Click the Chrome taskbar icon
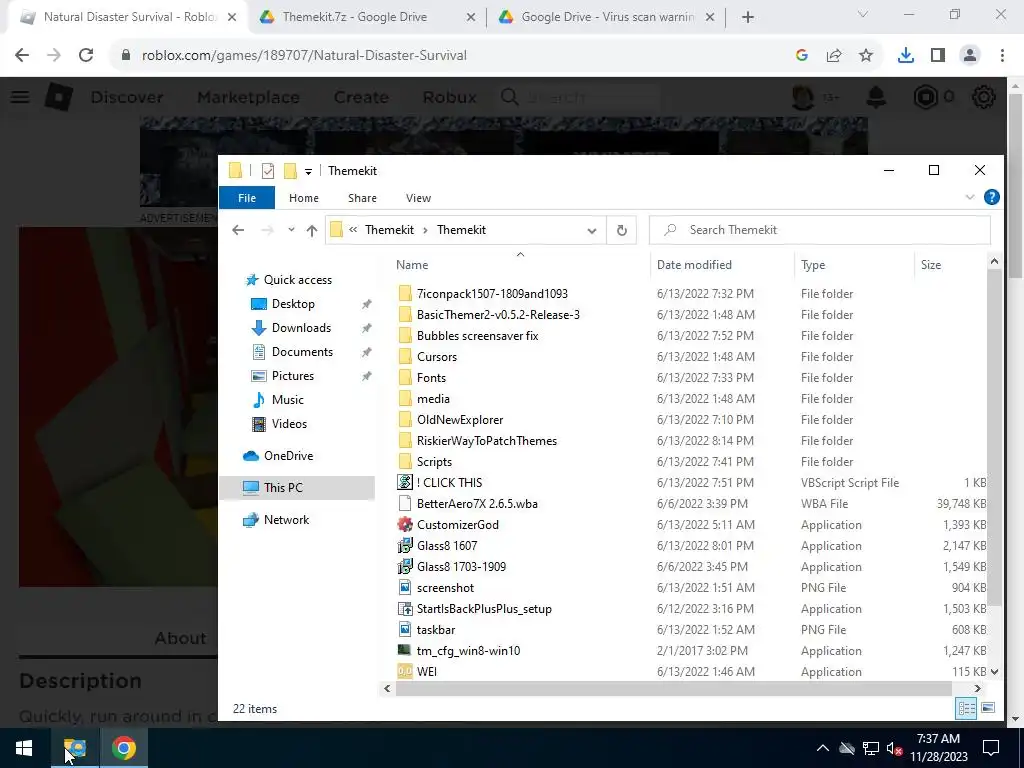The image size is (1024, 768). pos(123,748)
